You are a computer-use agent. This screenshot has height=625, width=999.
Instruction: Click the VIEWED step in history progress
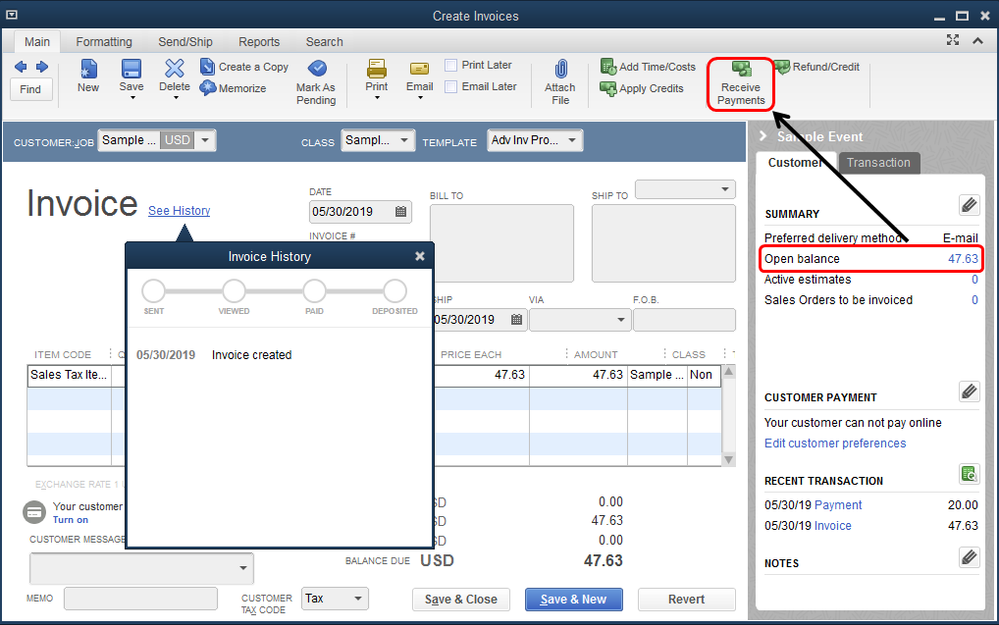234,291
